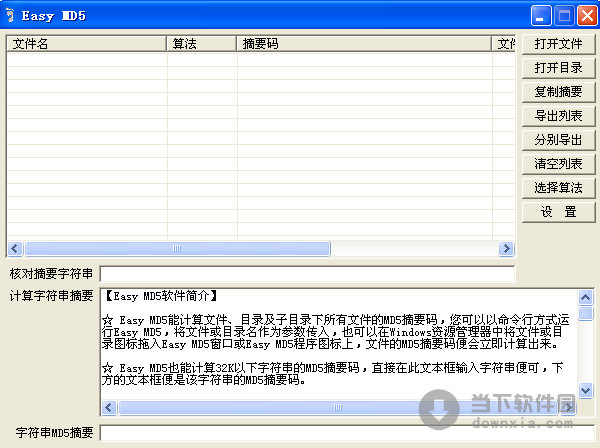This screenshot has height=448, width=600.
Task: Click the 【Easy MD5软件简介】 heading text
Action: coord(161,296)
